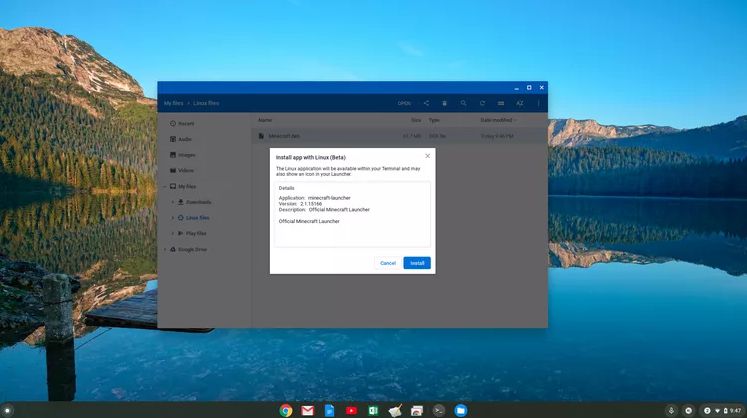Click the Recent clock icon in sidebar
Image resolution: width=747 pixels, height=418 pixels.
coord(173,123)
